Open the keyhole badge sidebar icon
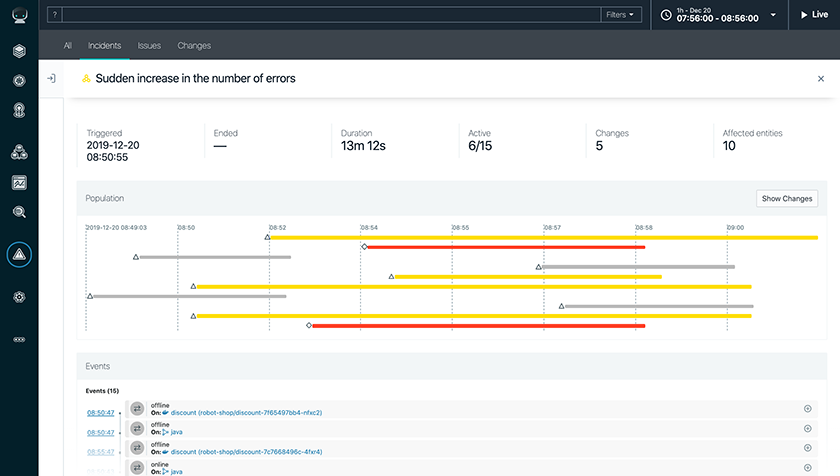 19,110
